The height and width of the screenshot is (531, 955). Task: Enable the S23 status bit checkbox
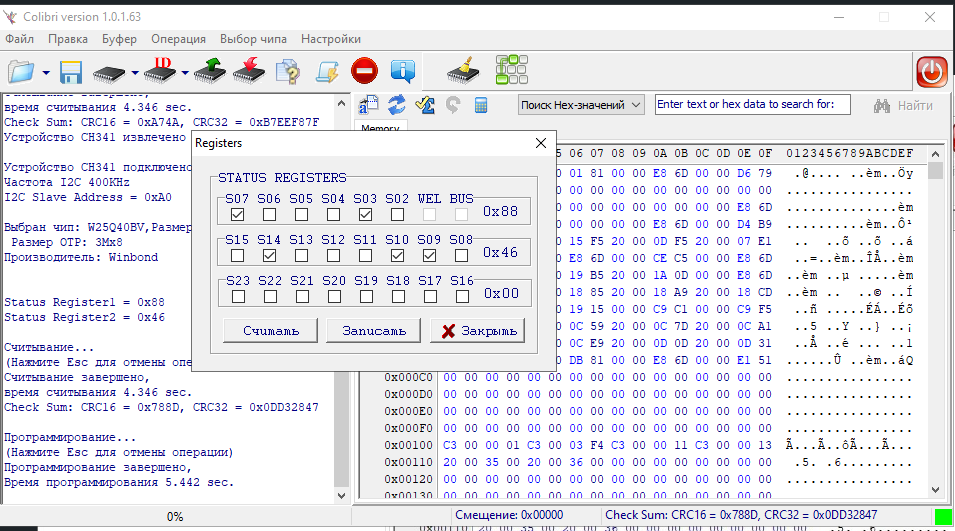(x=237, y=296)
